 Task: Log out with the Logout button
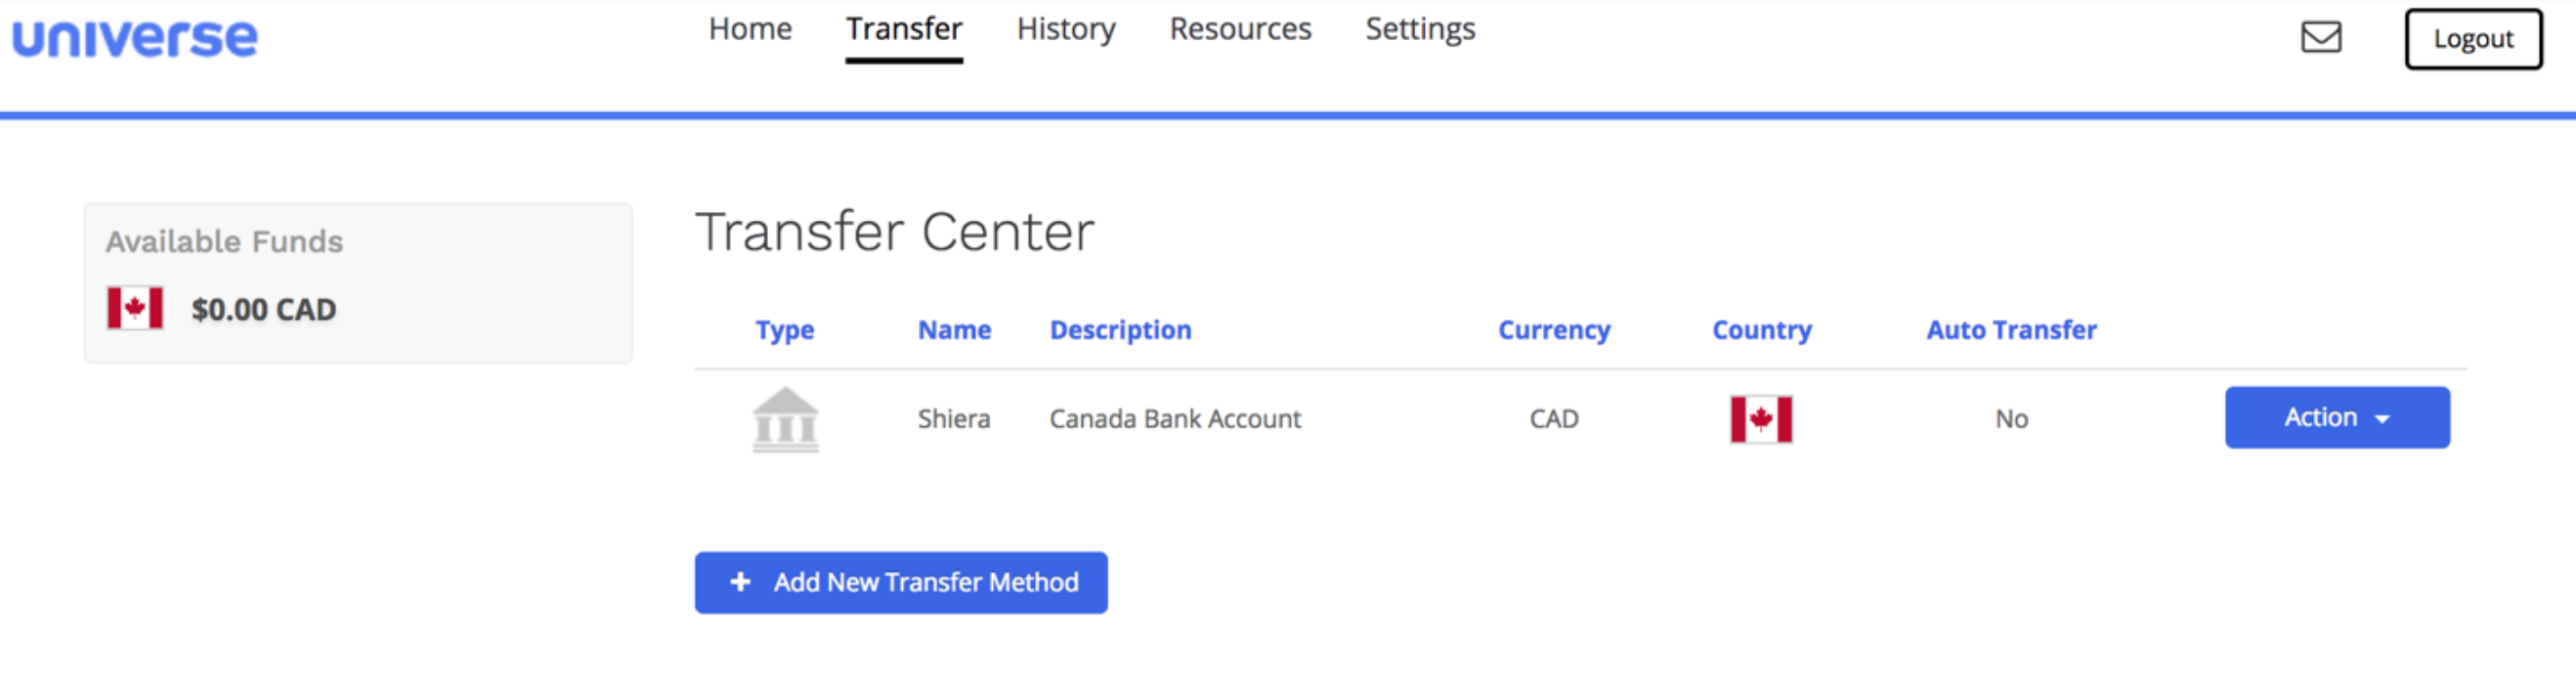[2473, 39]
